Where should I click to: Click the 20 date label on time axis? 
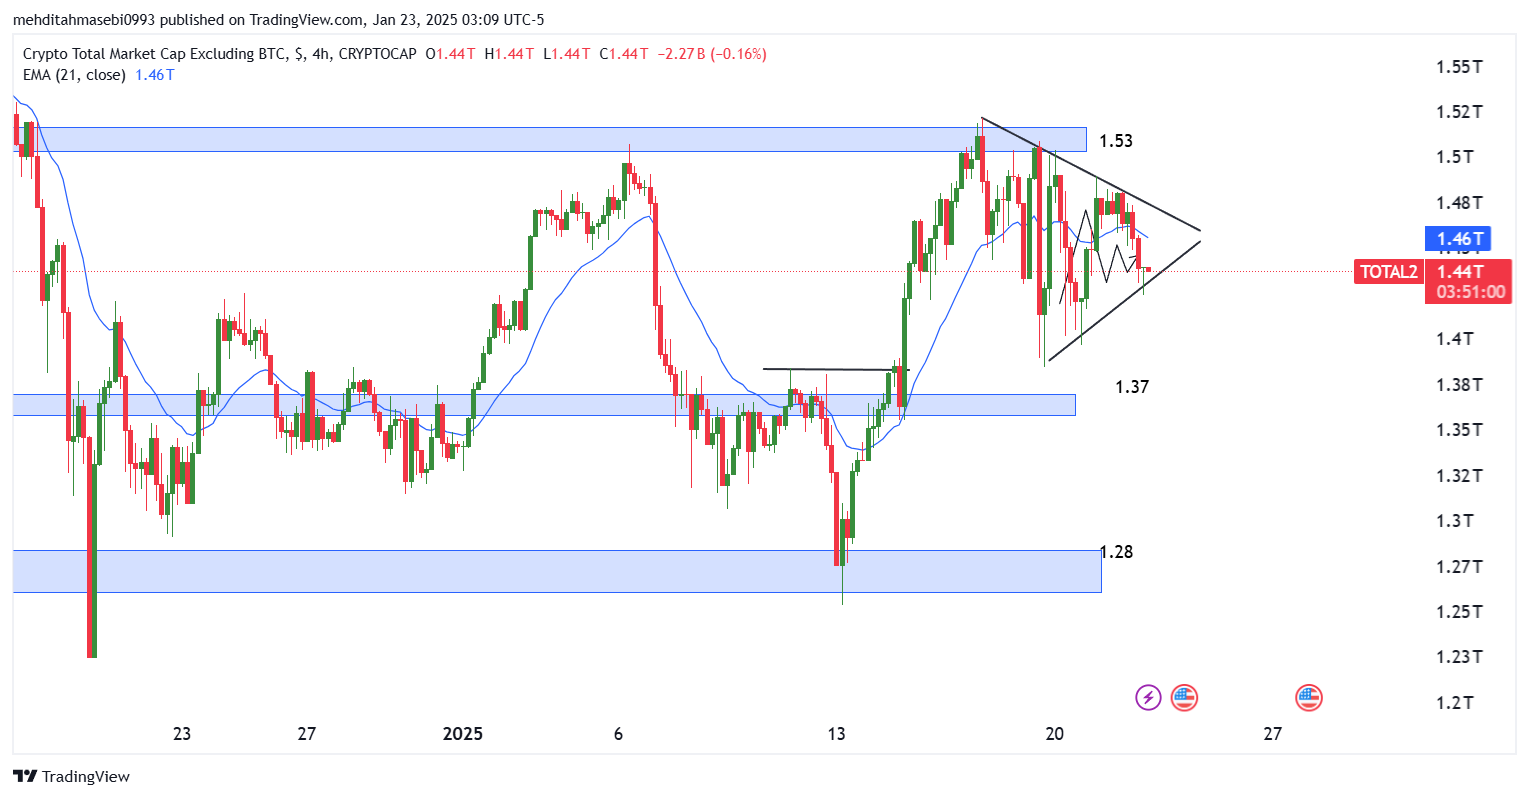1054,734
